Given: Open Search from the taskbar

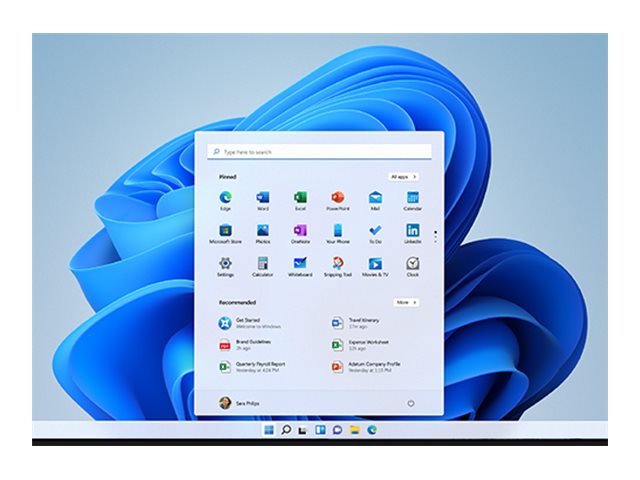Looking at the screenshot, I should [x=286, y=430].
